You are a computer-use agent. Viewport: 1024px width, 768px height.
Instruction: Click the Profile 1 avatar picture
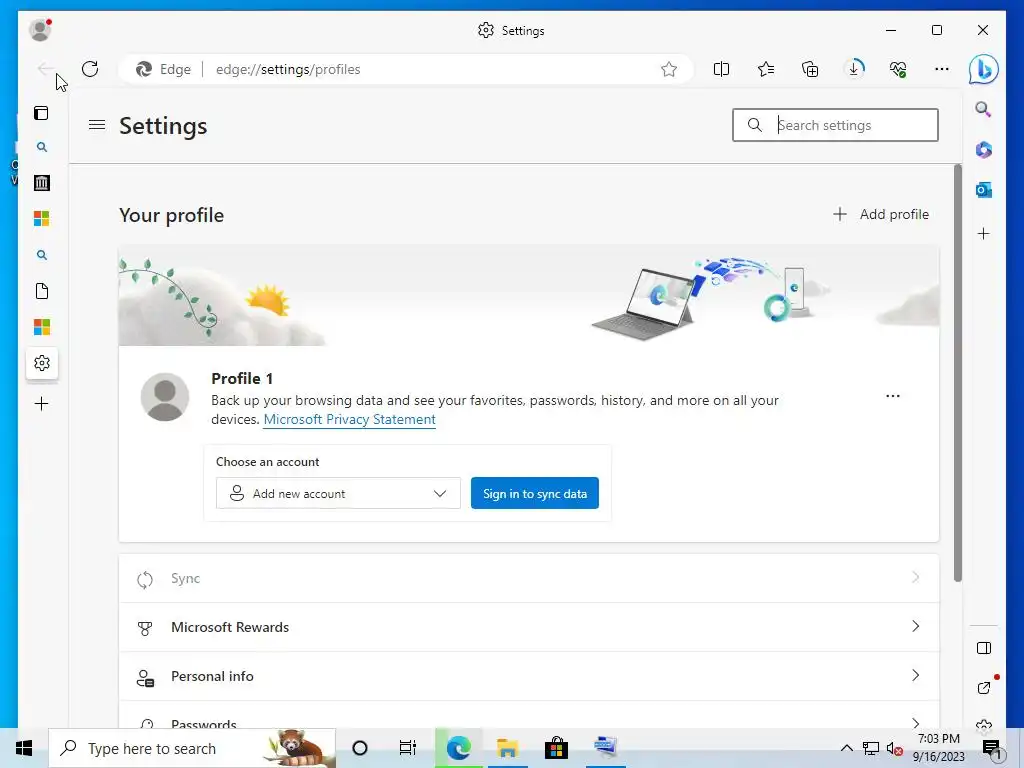pos(165,397)
